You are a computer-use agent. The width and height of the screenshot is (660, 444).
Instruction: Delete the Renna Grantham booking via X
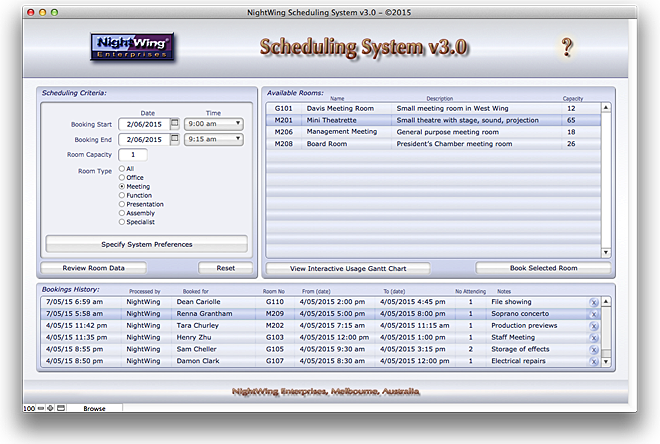(593, 314)
